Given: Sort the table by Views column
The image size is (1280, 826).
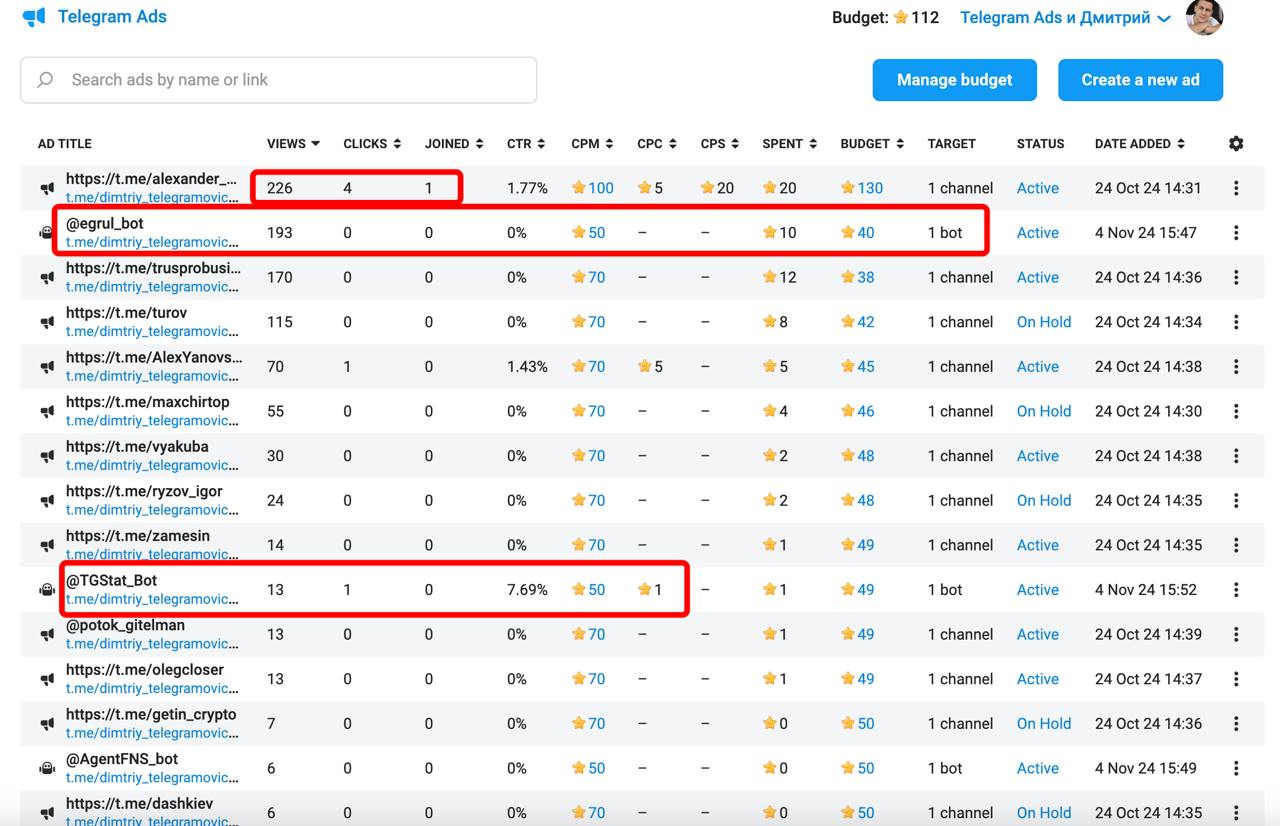Looking at the screenshot, I should tap(293, 143).
